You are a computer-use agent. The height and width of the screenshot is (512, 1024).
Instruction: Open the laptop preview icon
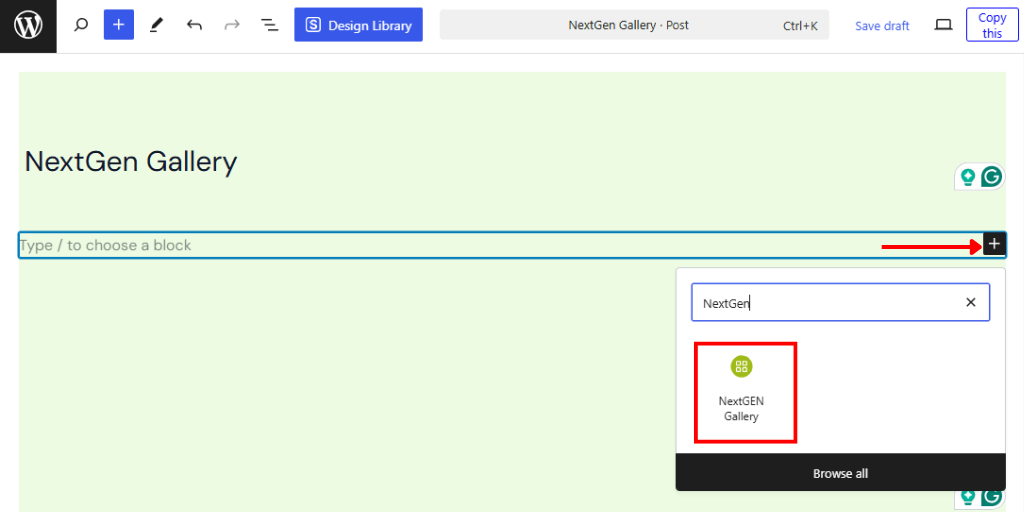943,25
